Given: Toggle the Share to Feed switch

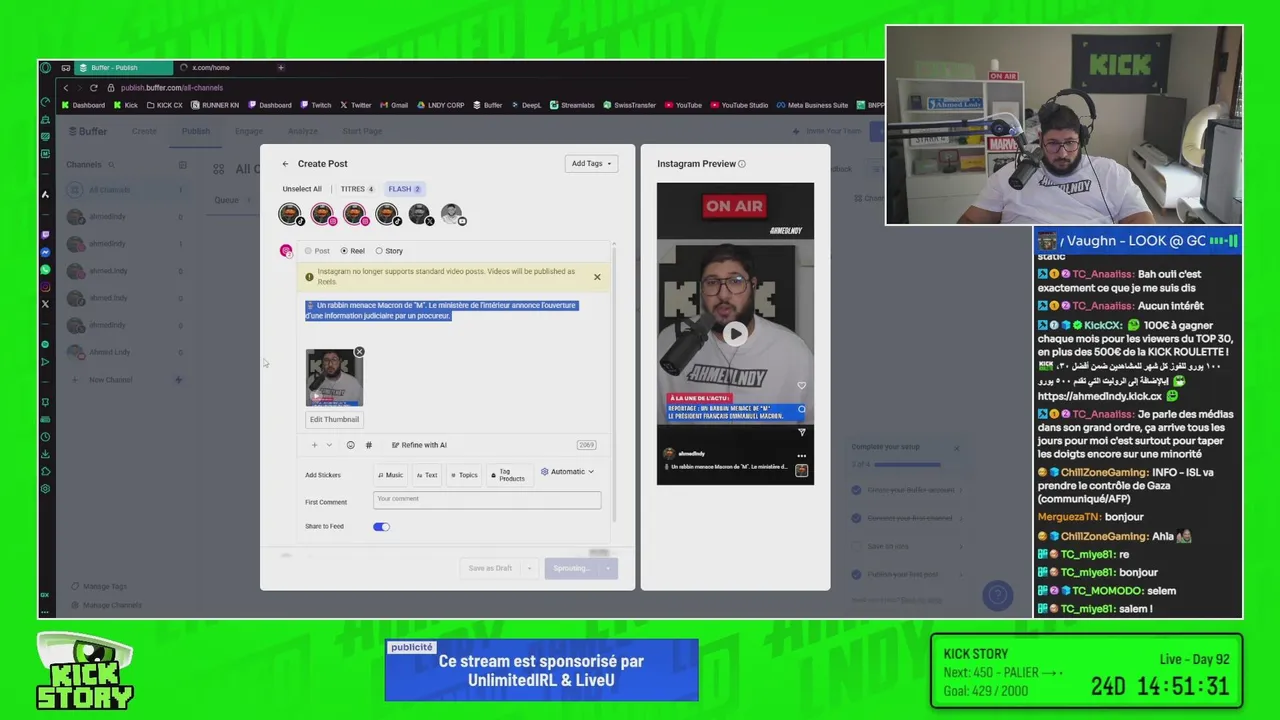Looking at the screenshot, I should click(381, 527).
